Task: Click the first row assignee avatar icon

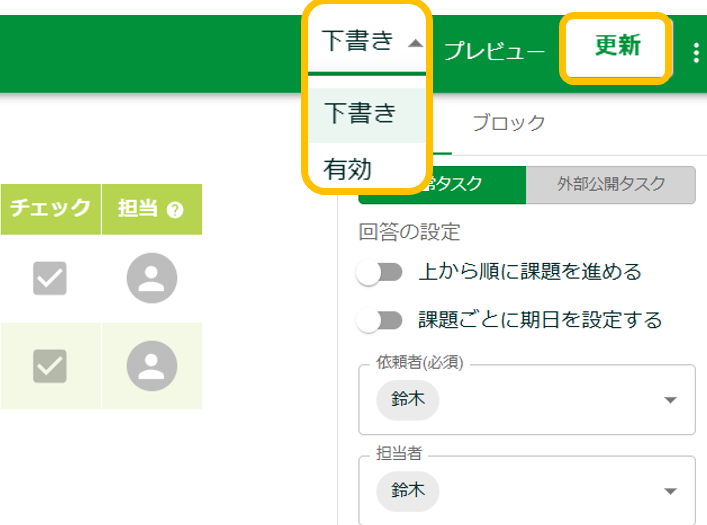Action: pyautogui.click(x=152, y=279)
